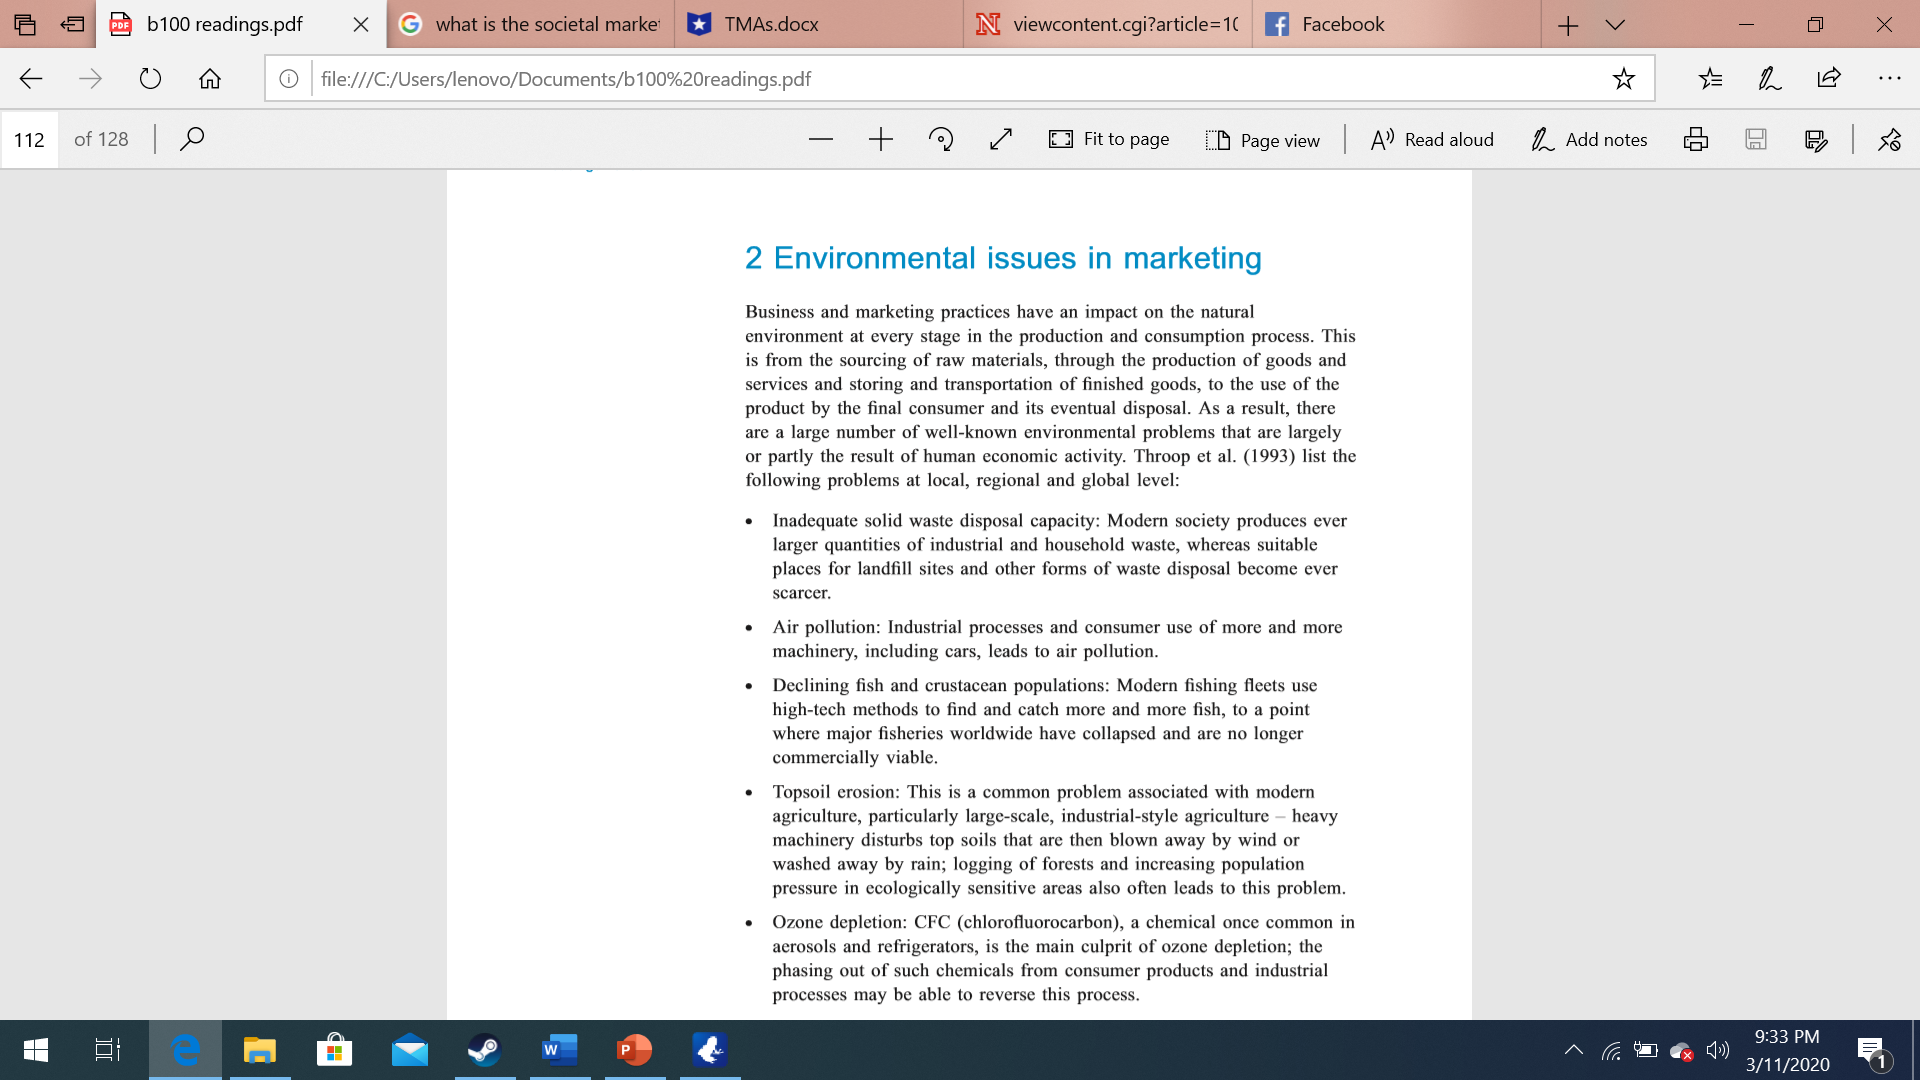Click Fit to page
The image size is (1920, 1080).
[x=1109, y=139]
